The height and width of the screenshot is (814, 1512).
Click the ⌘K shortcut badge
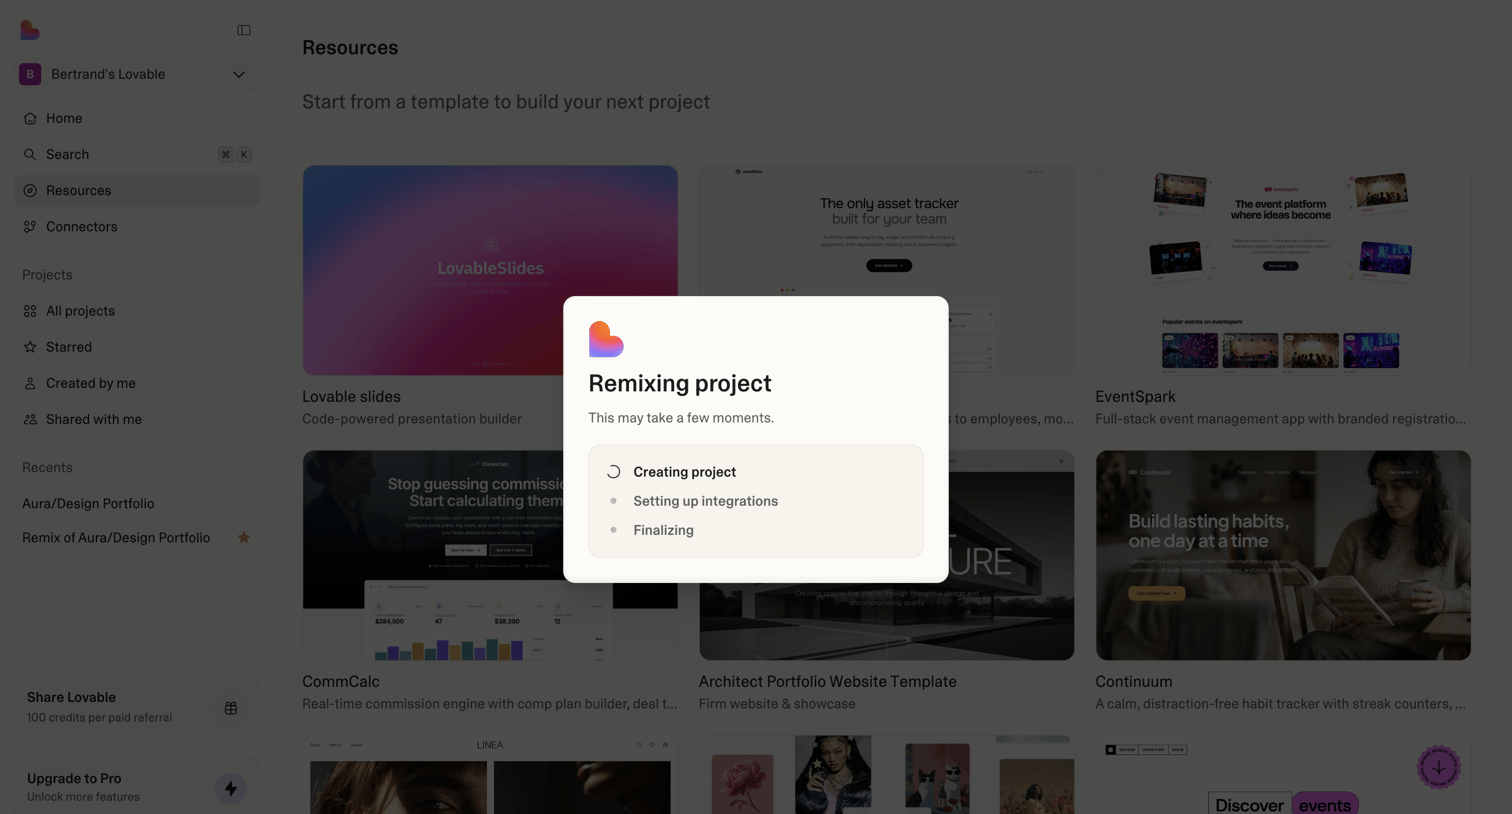pyautogui.click(x=235, y=154)
